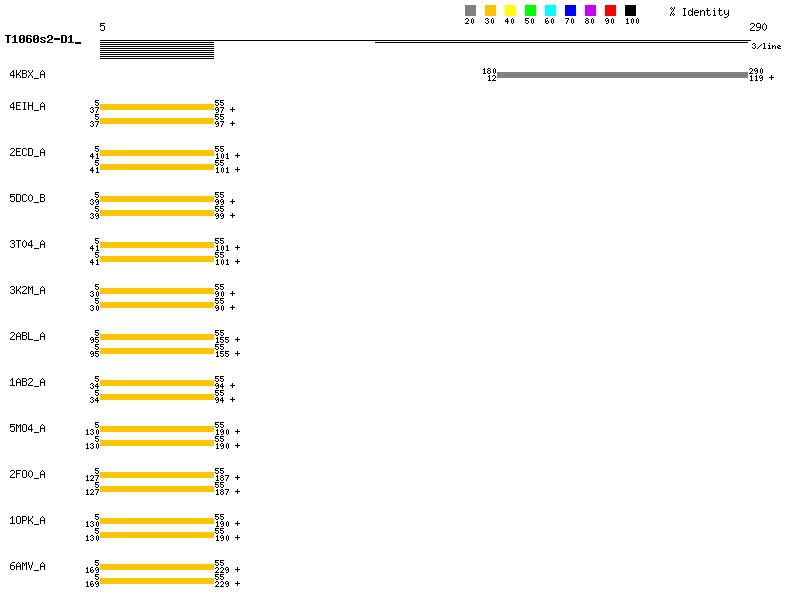Image resolution: width=800 pixels, height=600 pixels.
Task: Click the black 100% identity swatch
Action: (x=630, y=11)
